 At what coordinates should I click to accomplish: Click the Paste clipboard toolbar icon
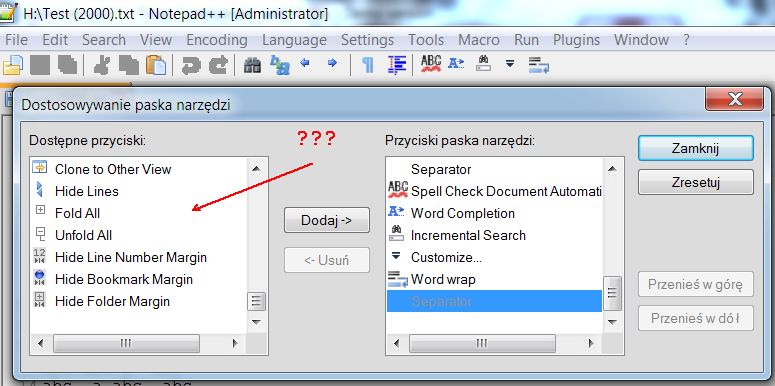tap(156, 65)
